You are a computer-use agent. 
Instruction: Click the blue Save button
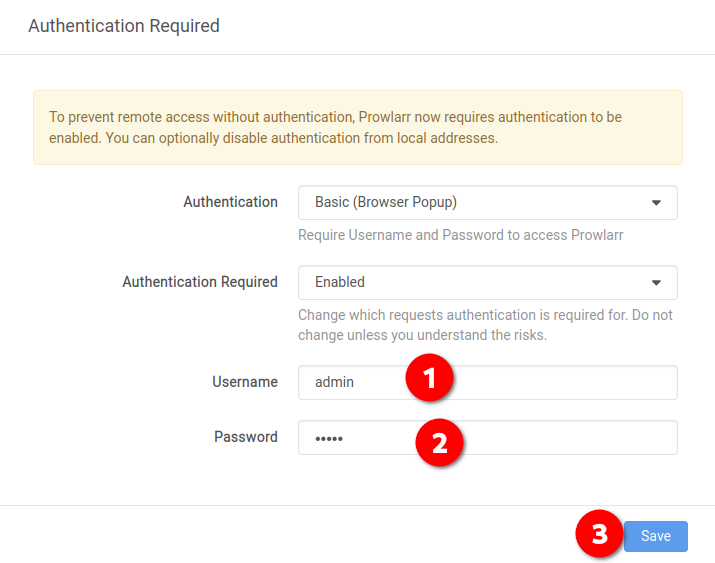tap(656, 536)
